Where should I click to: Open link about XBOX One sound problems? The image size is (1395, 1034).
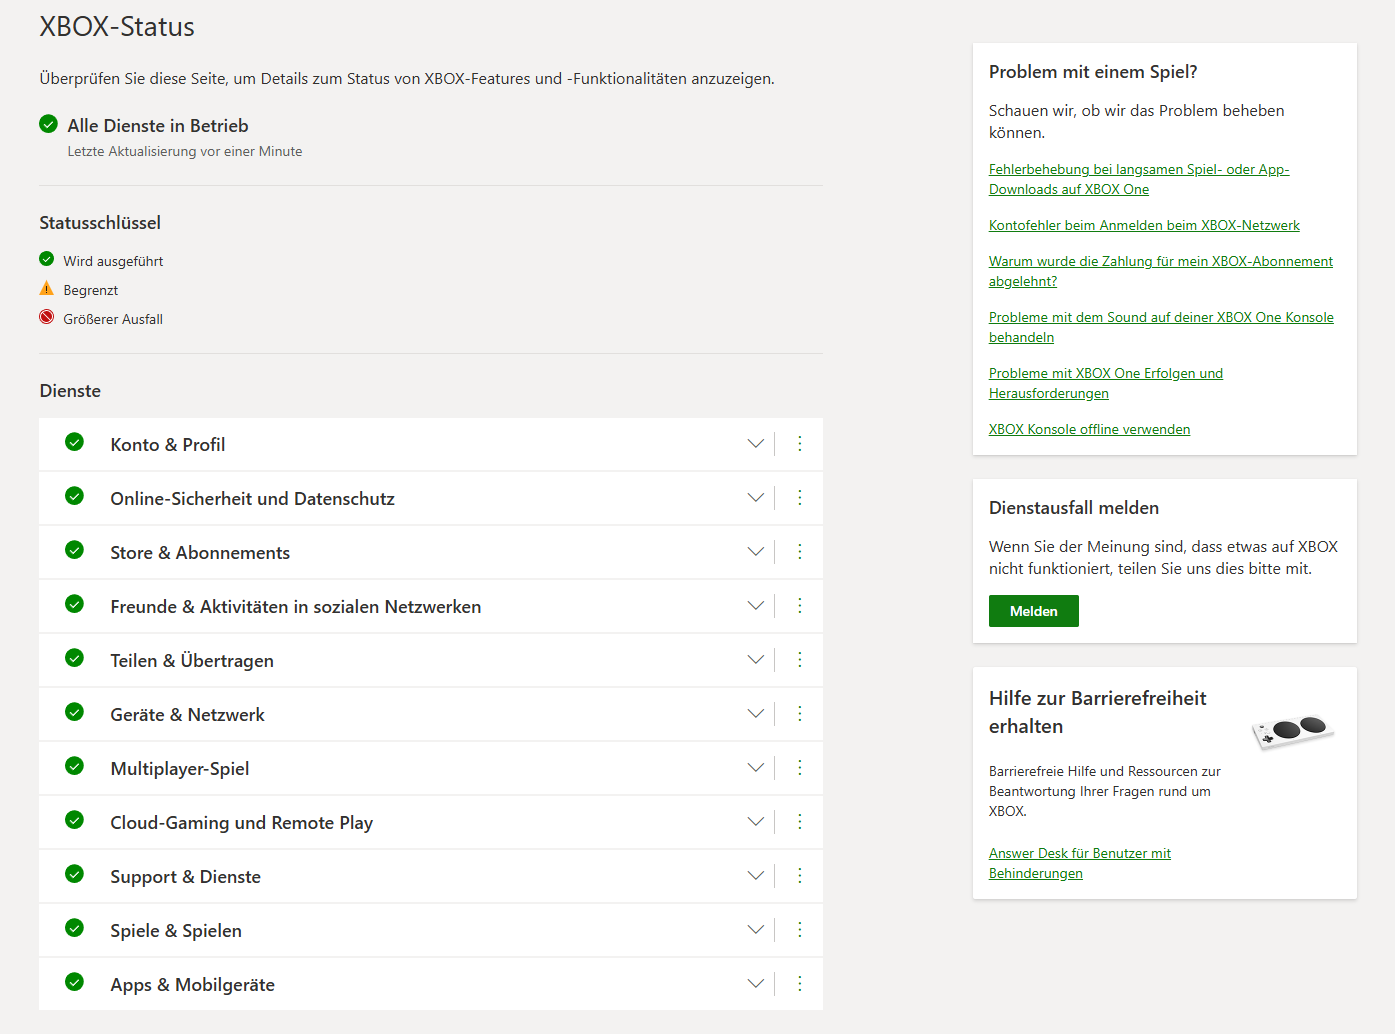point(1161,327)
